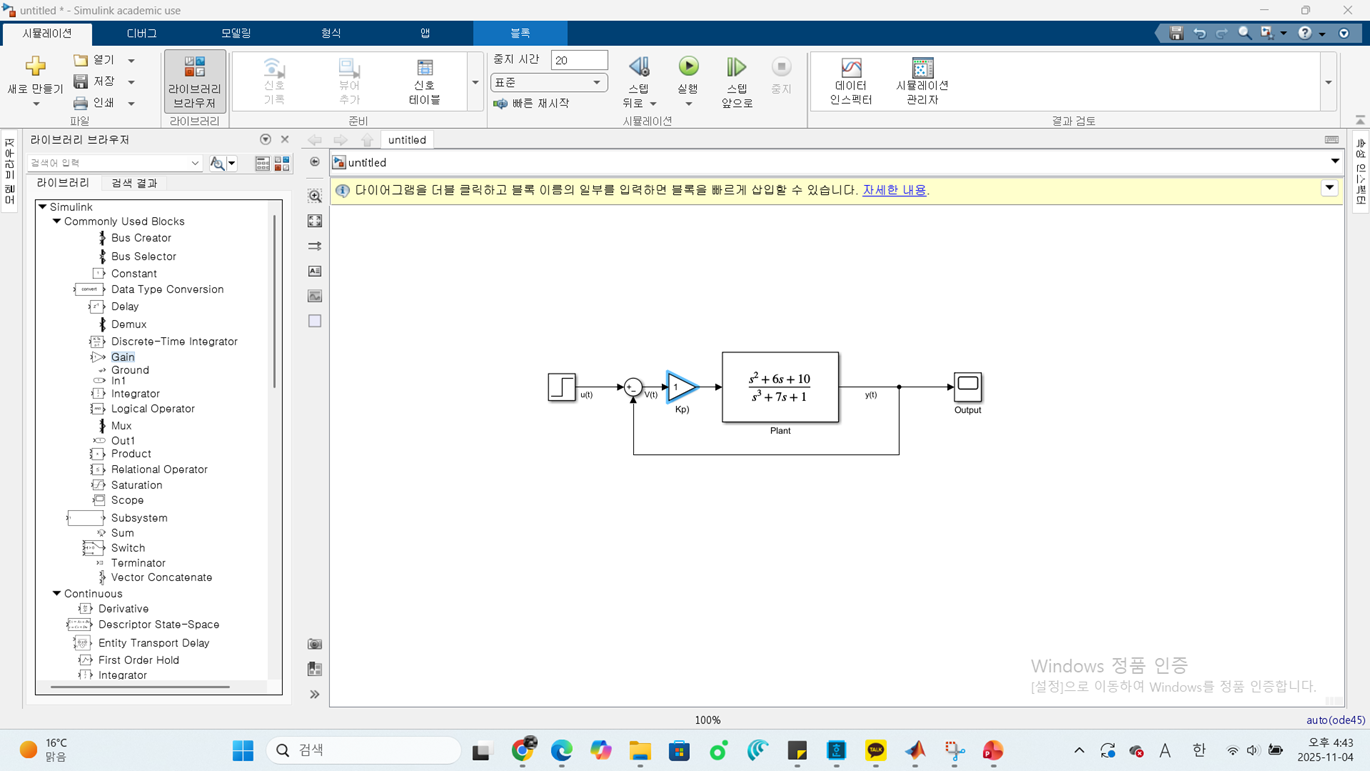Open MATLAB icon in taskbar
Viewport: 1370px width, 771px height.
point(915,751)
